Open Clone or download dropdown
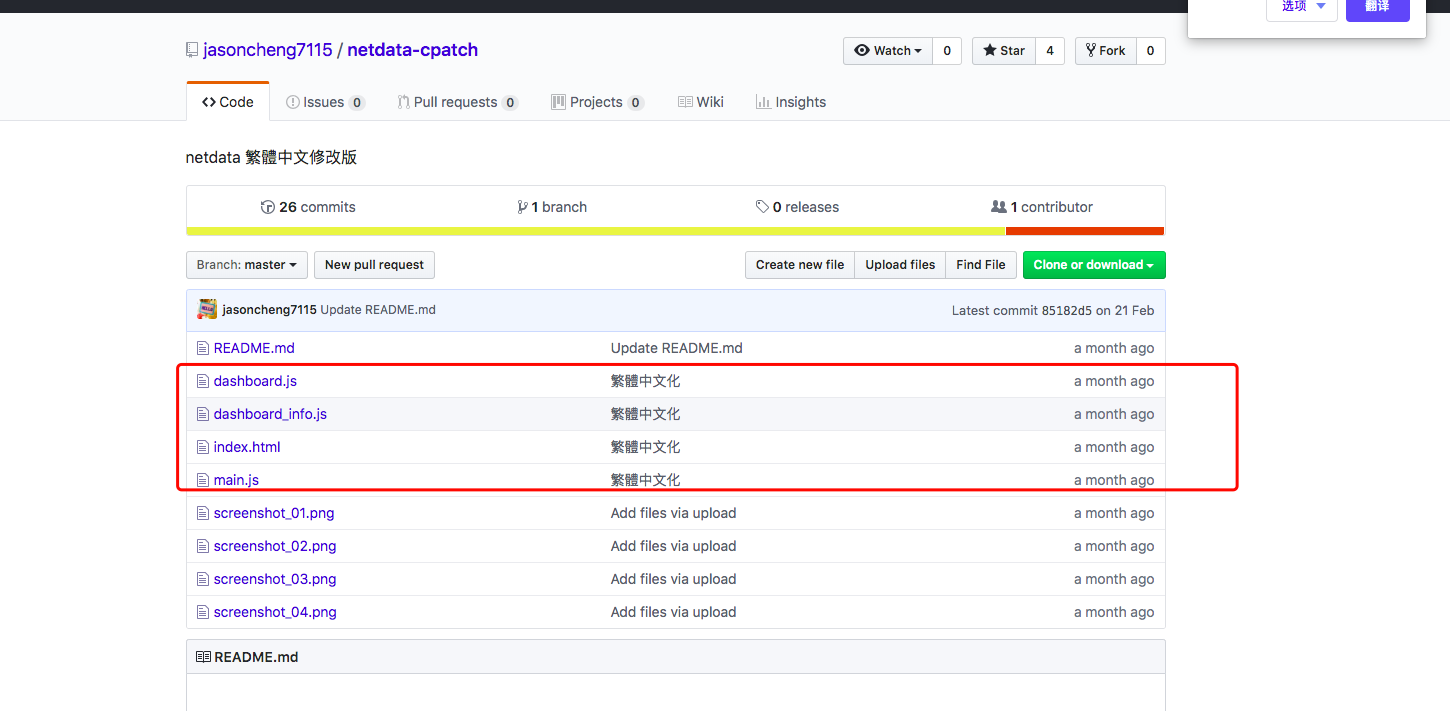Viewport: 1450px width, 711px height. click(x=1094, y=265)
